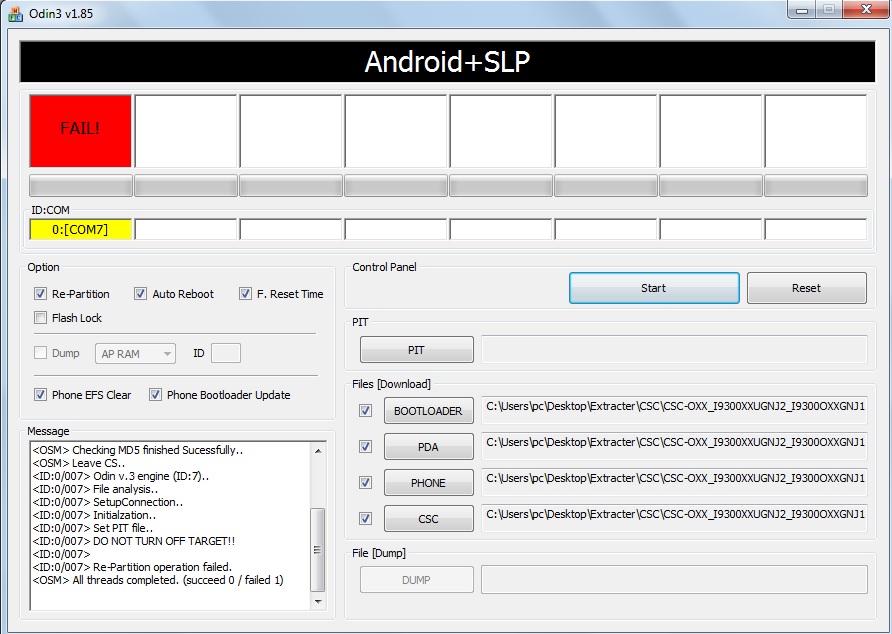Click the DUMP button
This screenshot has height=634, width=892.
(x=417, y=579)
